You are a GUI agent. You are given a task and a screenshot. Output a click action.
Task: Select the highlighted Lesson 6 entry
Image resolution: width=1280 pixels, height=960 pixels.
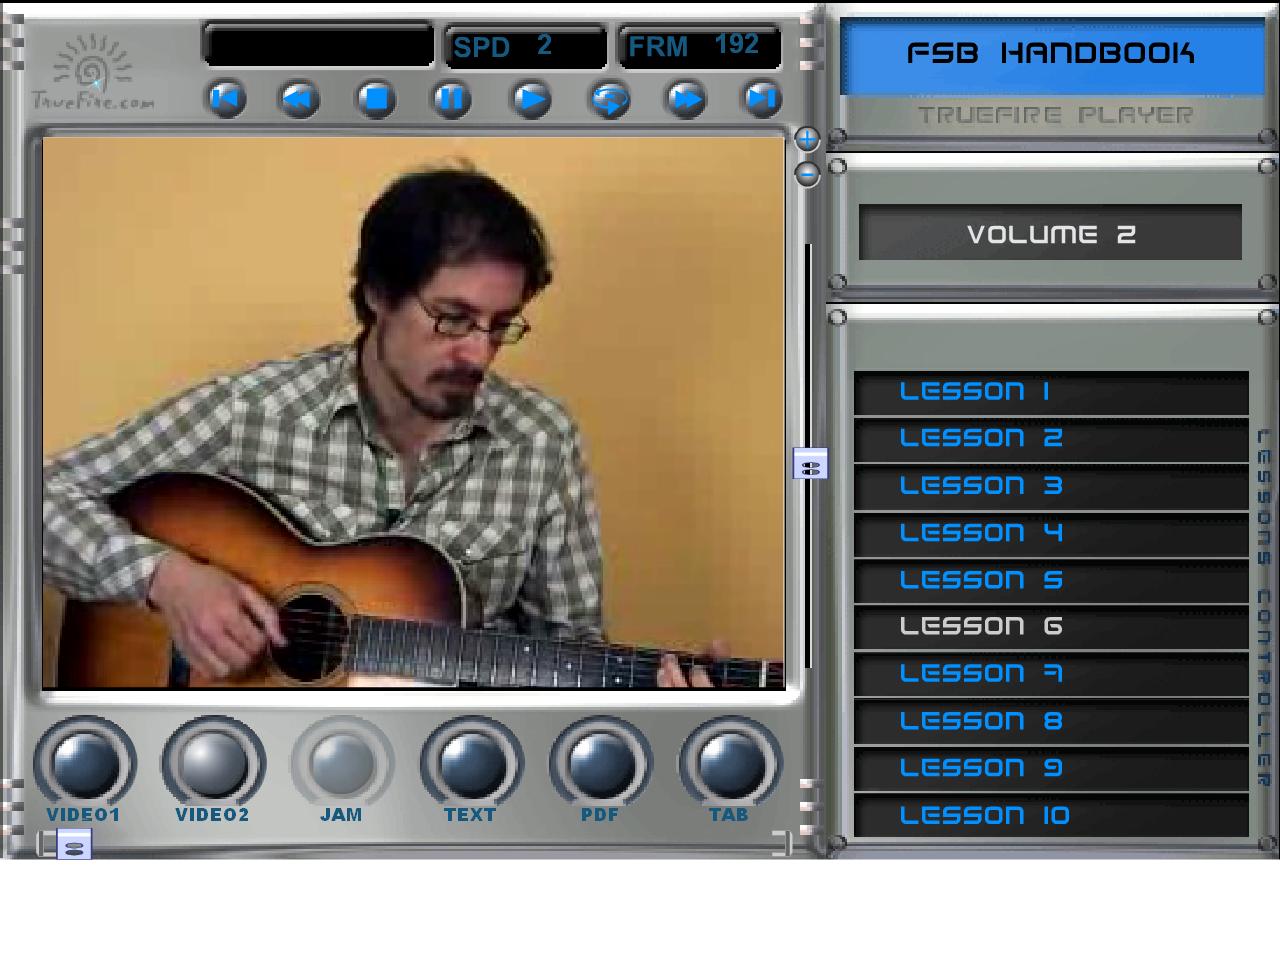pyautogui.click(x=1051, y=627)
